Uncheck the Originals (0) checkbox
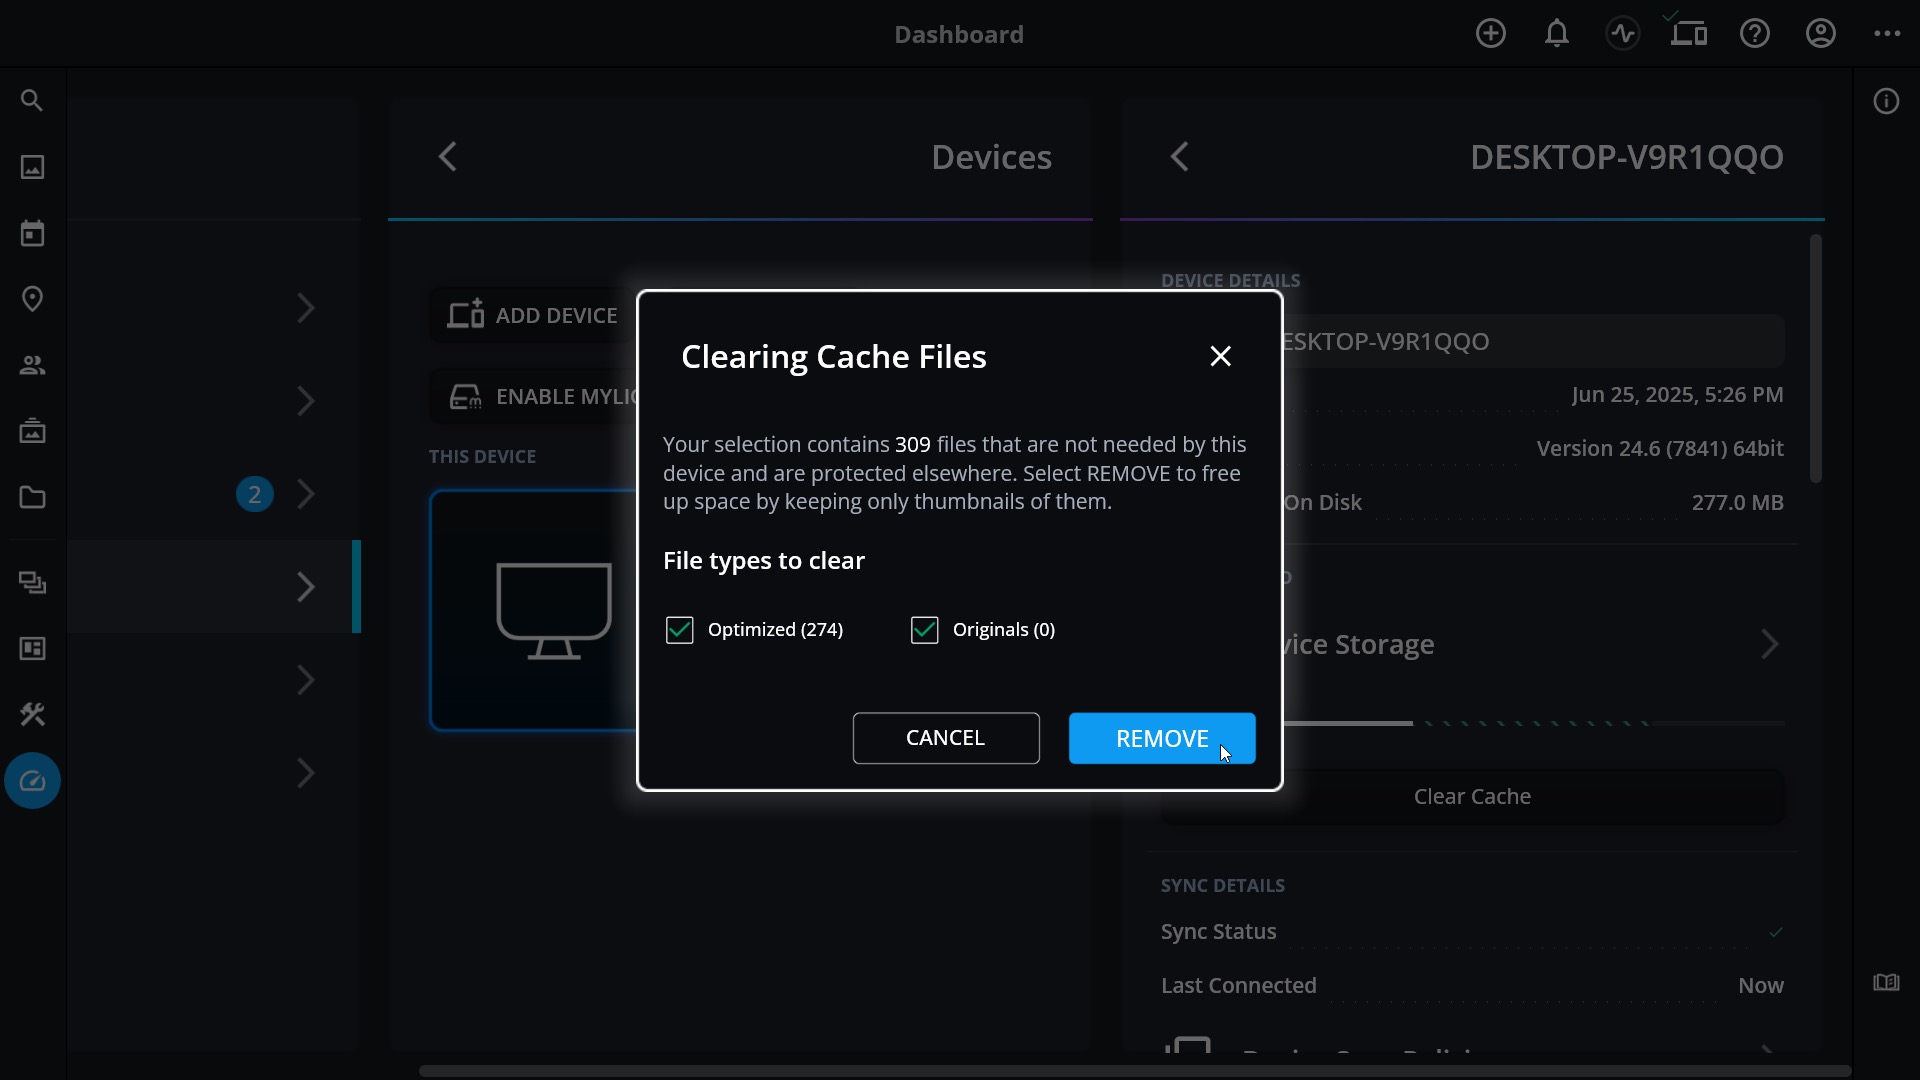1920x1080 pixels. pyautogui.click(x=924, y=630)
